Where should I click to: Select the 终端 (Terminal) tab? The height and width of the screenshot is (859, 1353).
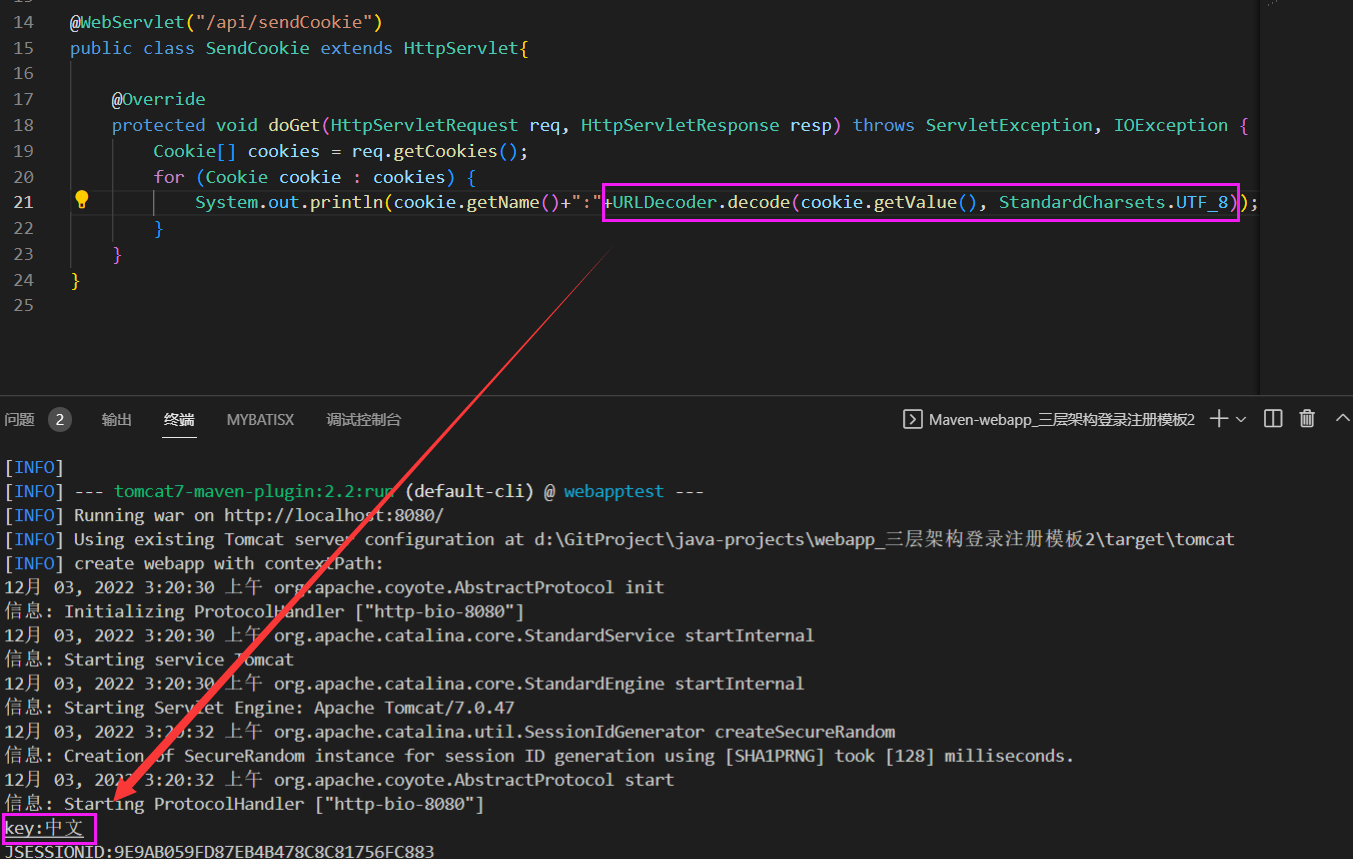(x=180, y=420)
